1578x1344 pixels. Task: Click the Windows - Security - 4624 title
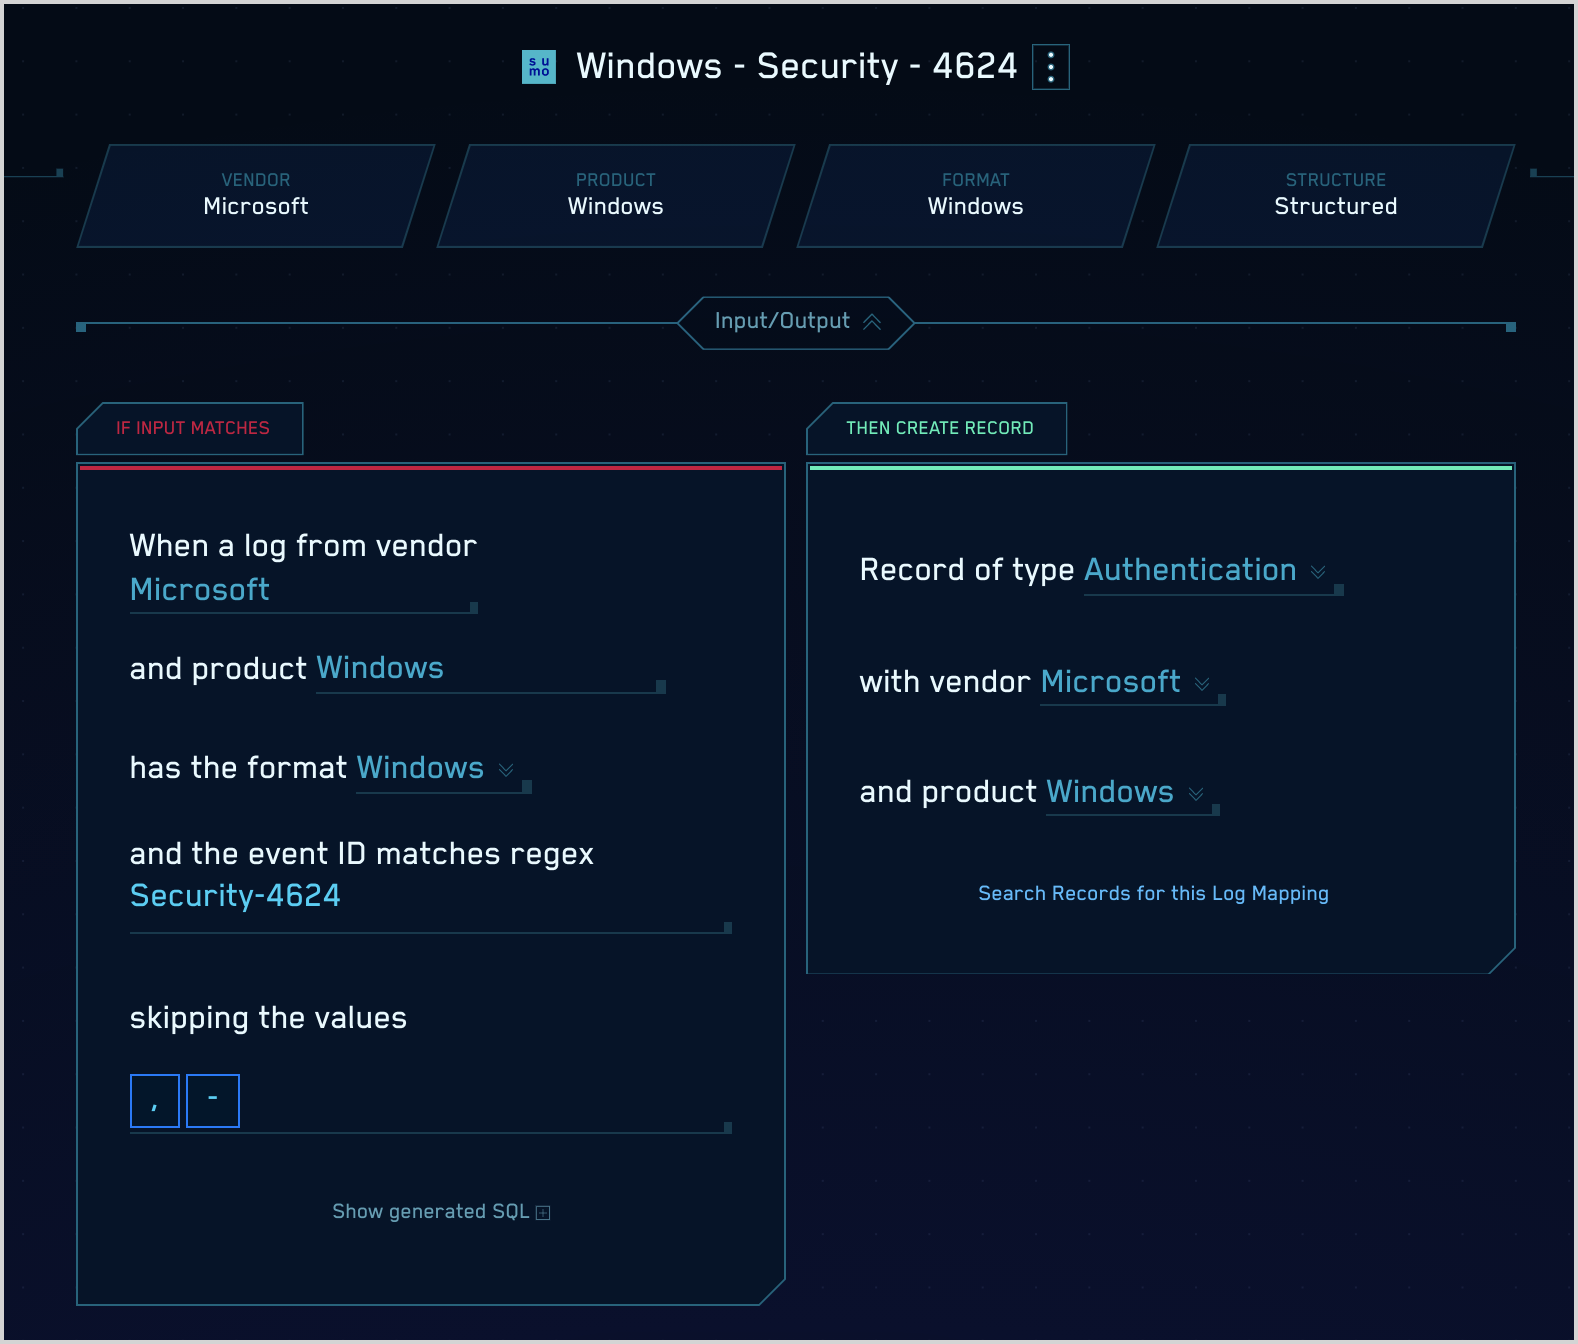(x=796, y=66)
